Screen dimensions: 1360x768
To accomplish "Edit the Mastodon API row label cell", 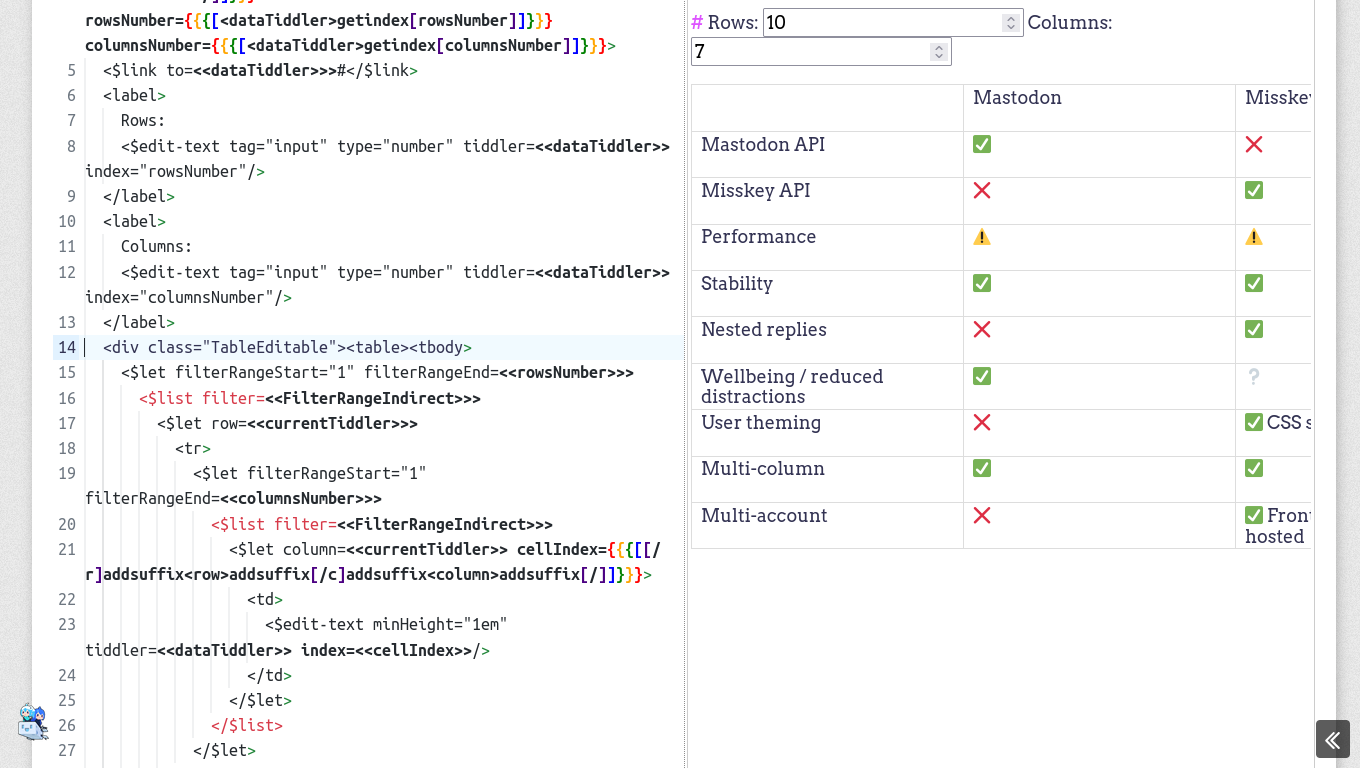I will (x=827, y=154).
